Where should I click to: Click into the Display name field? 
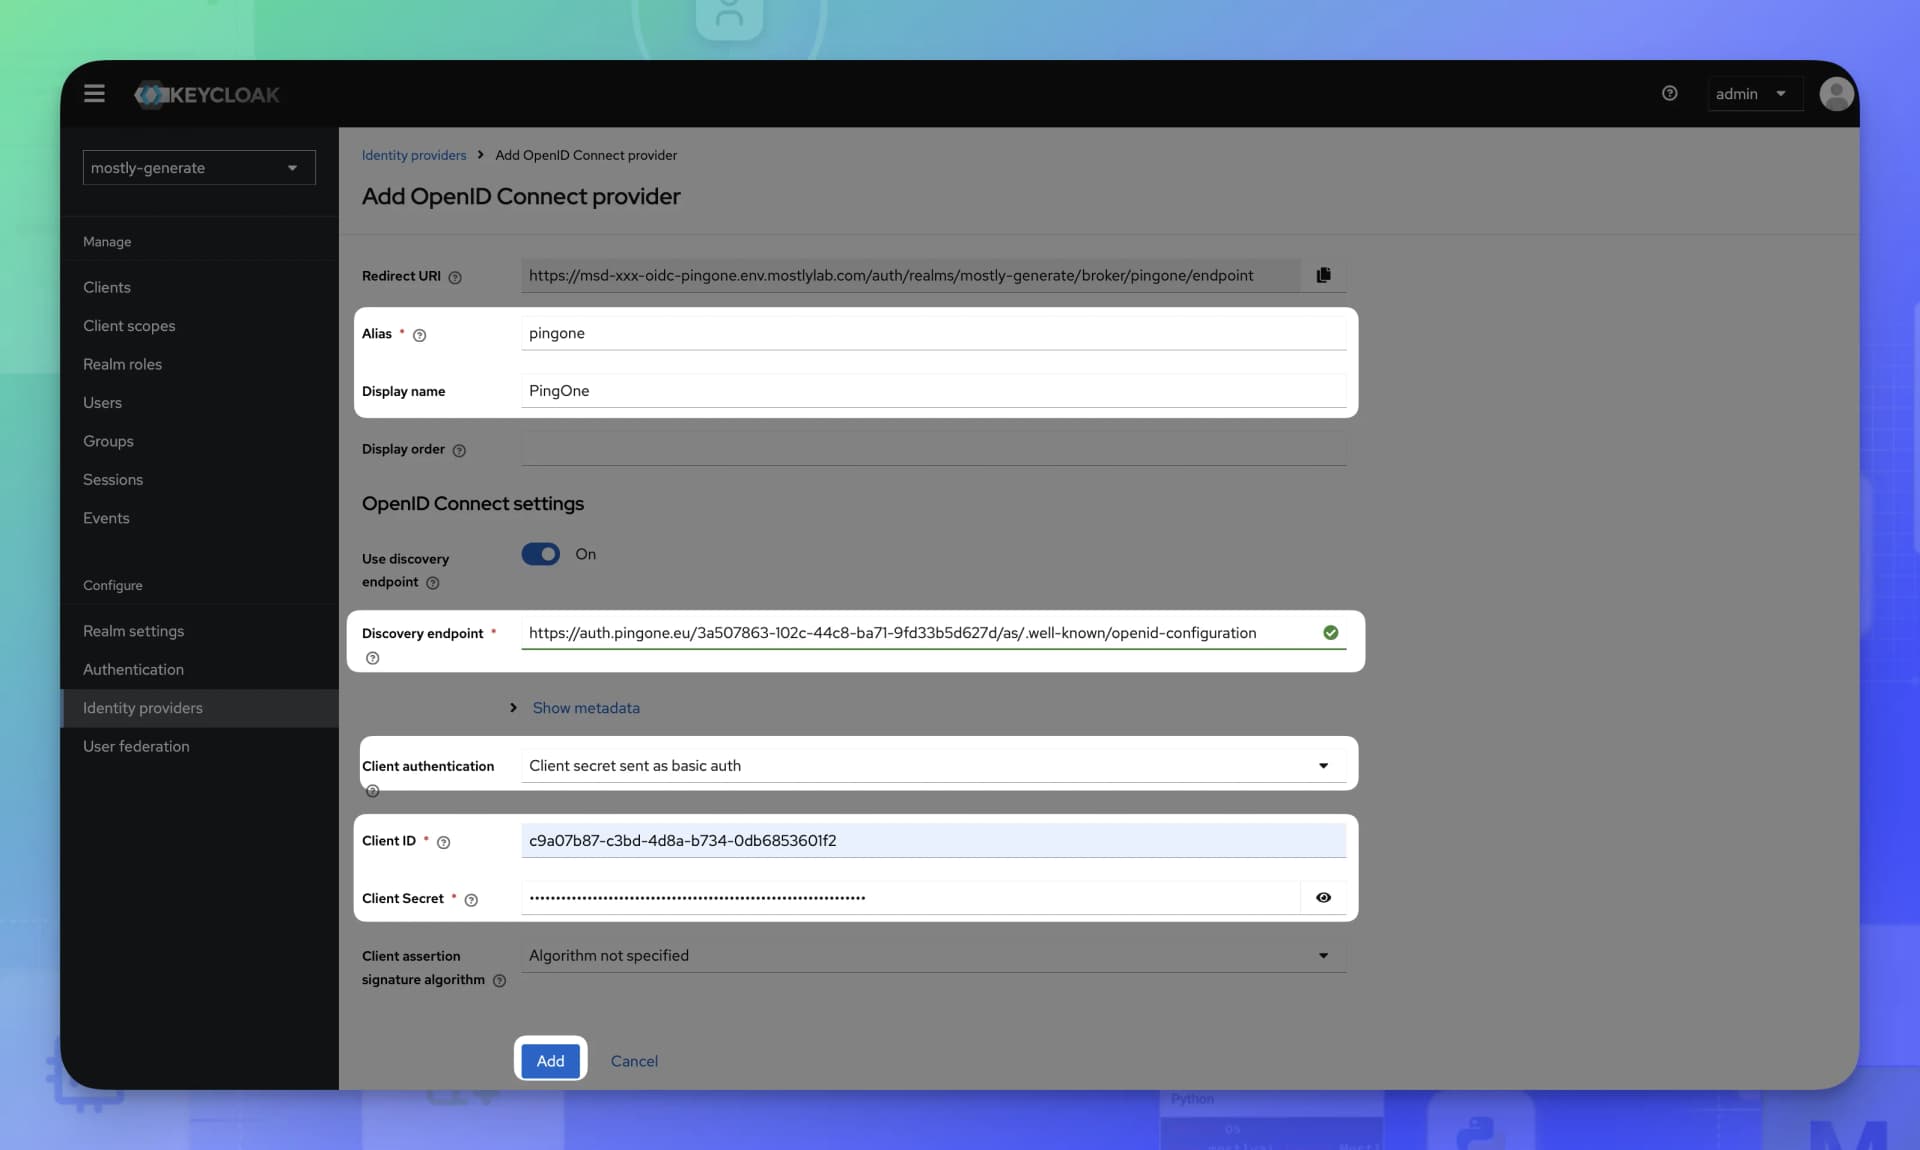(x=933, y=390)
